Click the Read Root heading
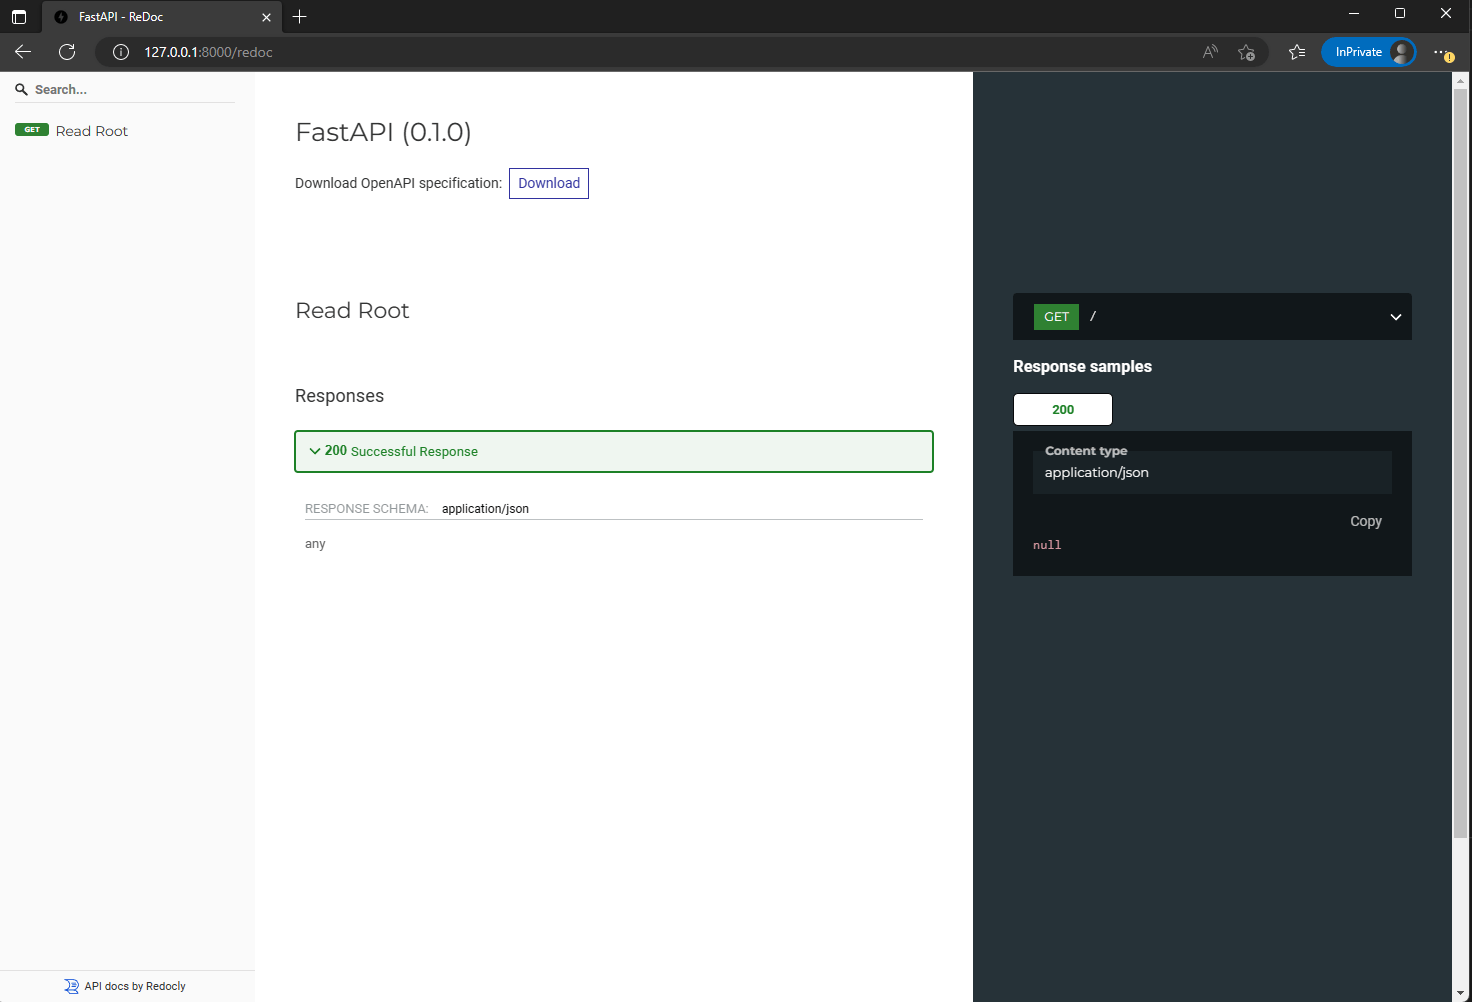The height and width of the screenshot is (1002, 1472). [352, 311]
